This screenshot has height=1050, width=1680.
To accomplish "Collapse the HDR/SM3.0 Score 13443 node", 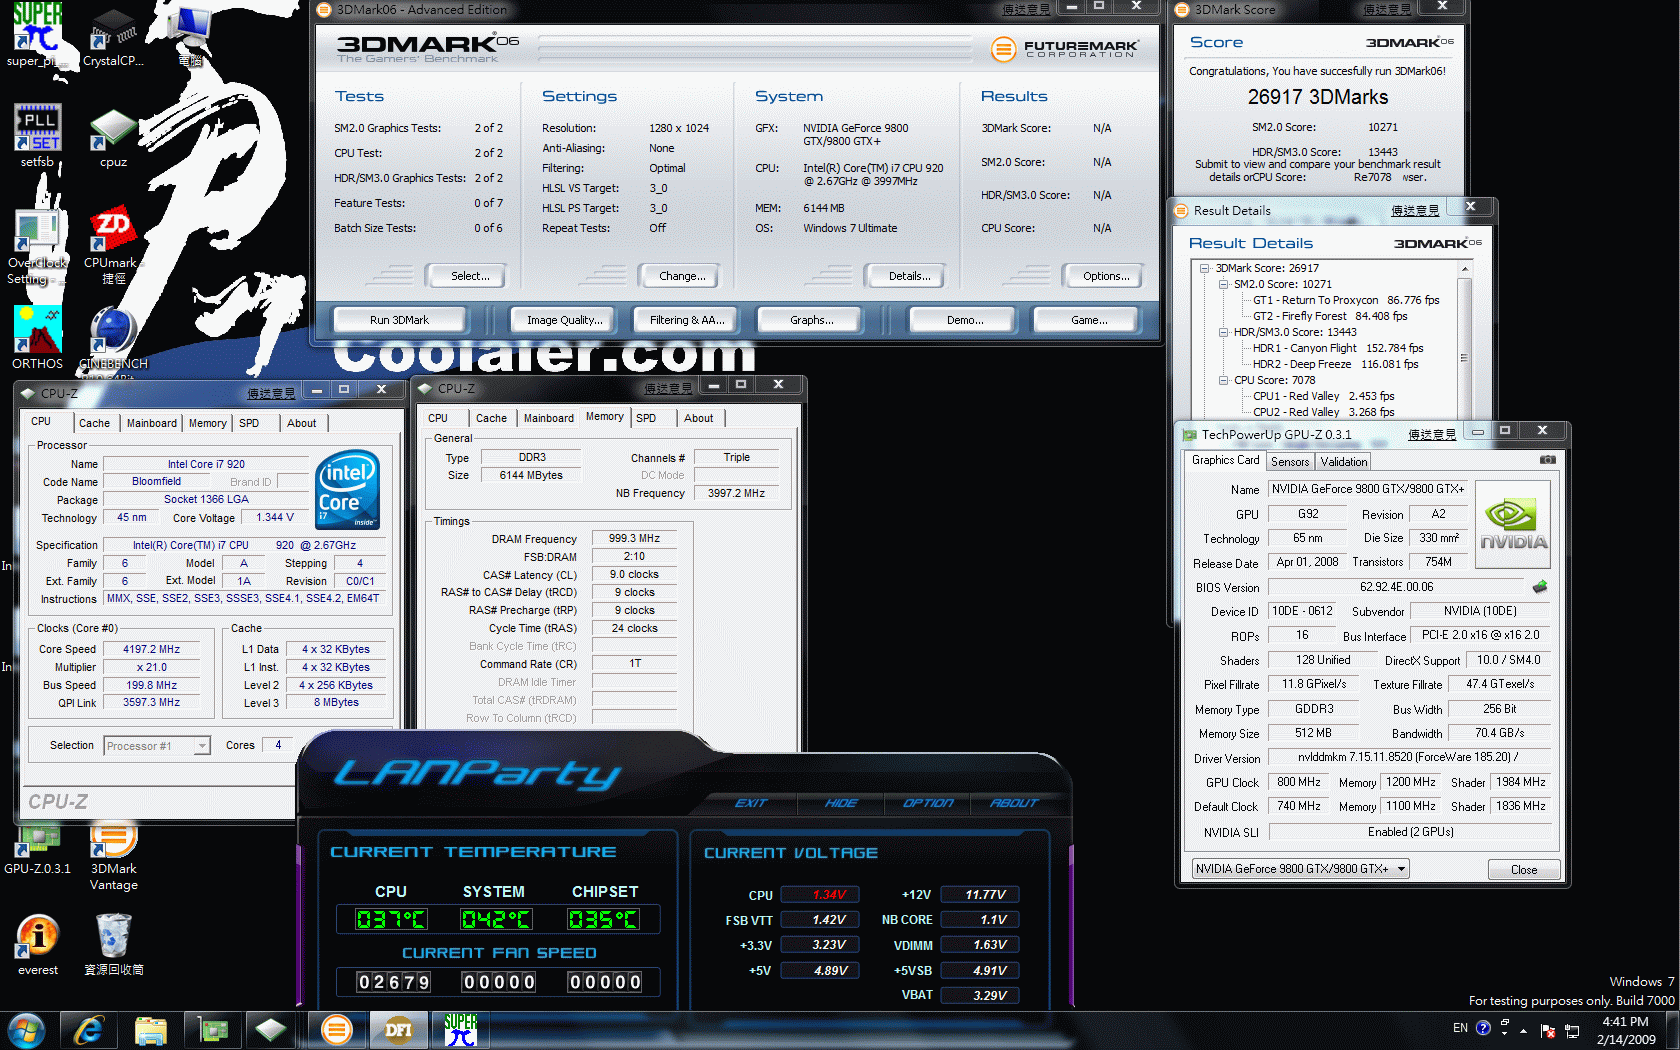I will click(1223, 332).
